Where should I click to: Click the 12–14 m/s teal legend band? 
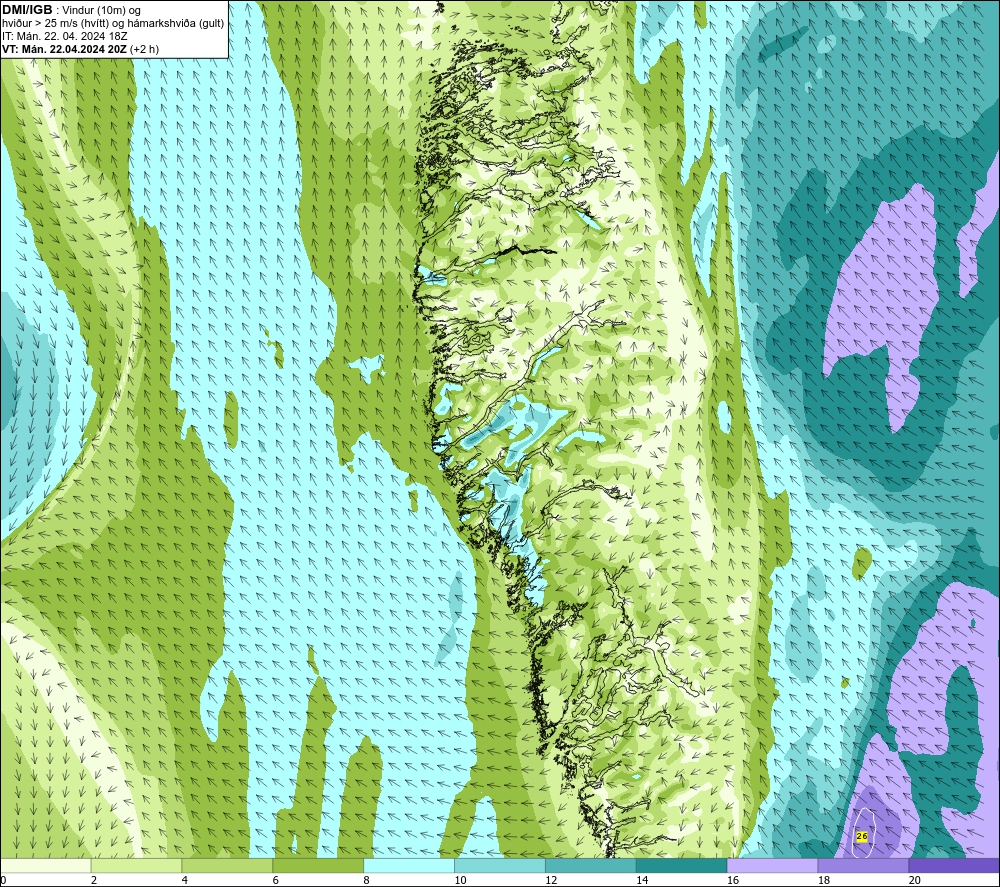click(x=591, y=865)
